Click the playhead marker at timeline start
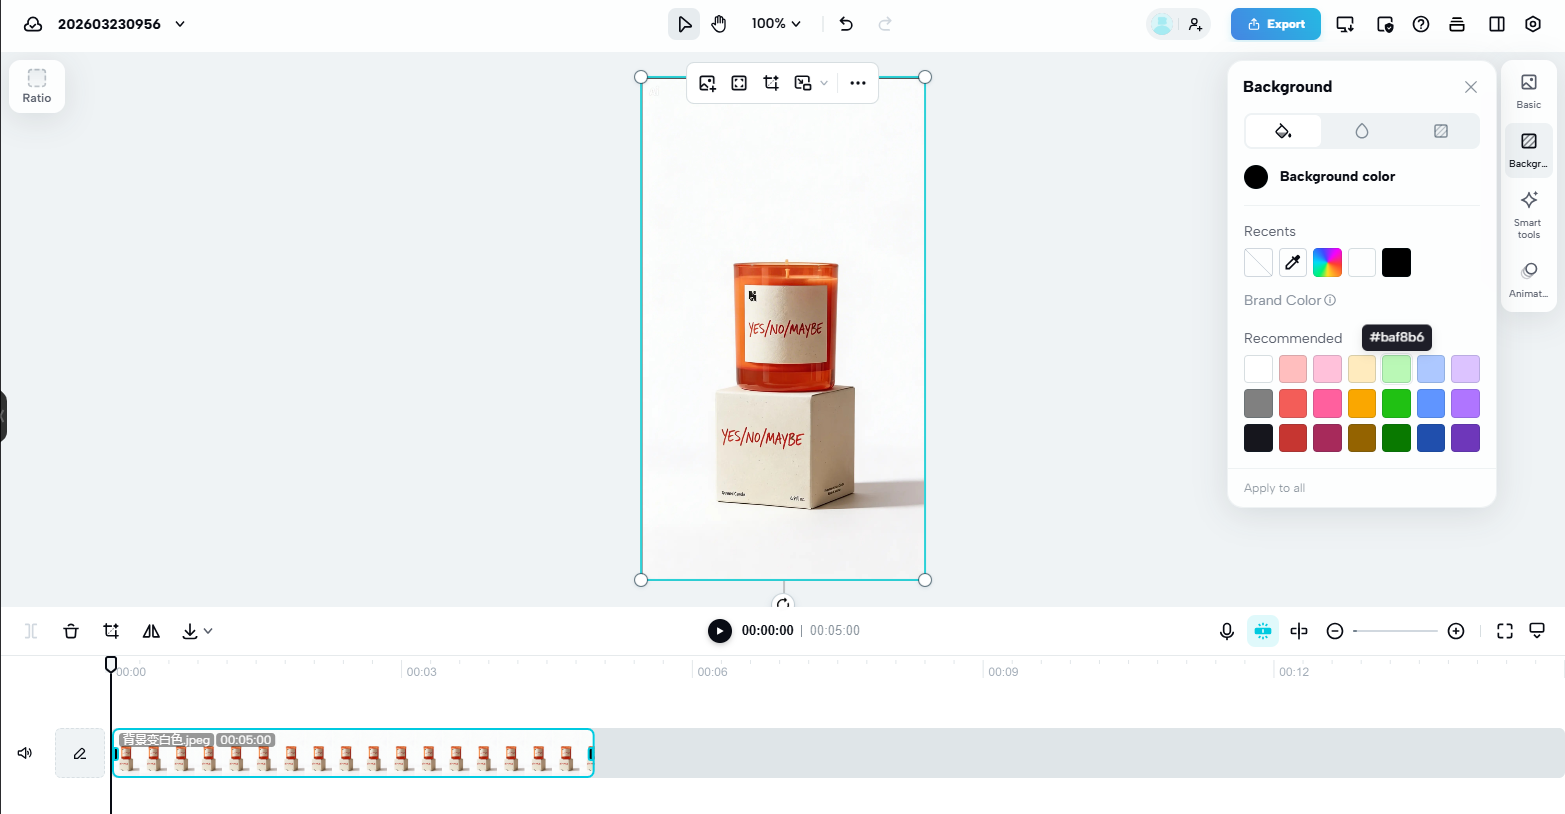 (x=111, y=664)
